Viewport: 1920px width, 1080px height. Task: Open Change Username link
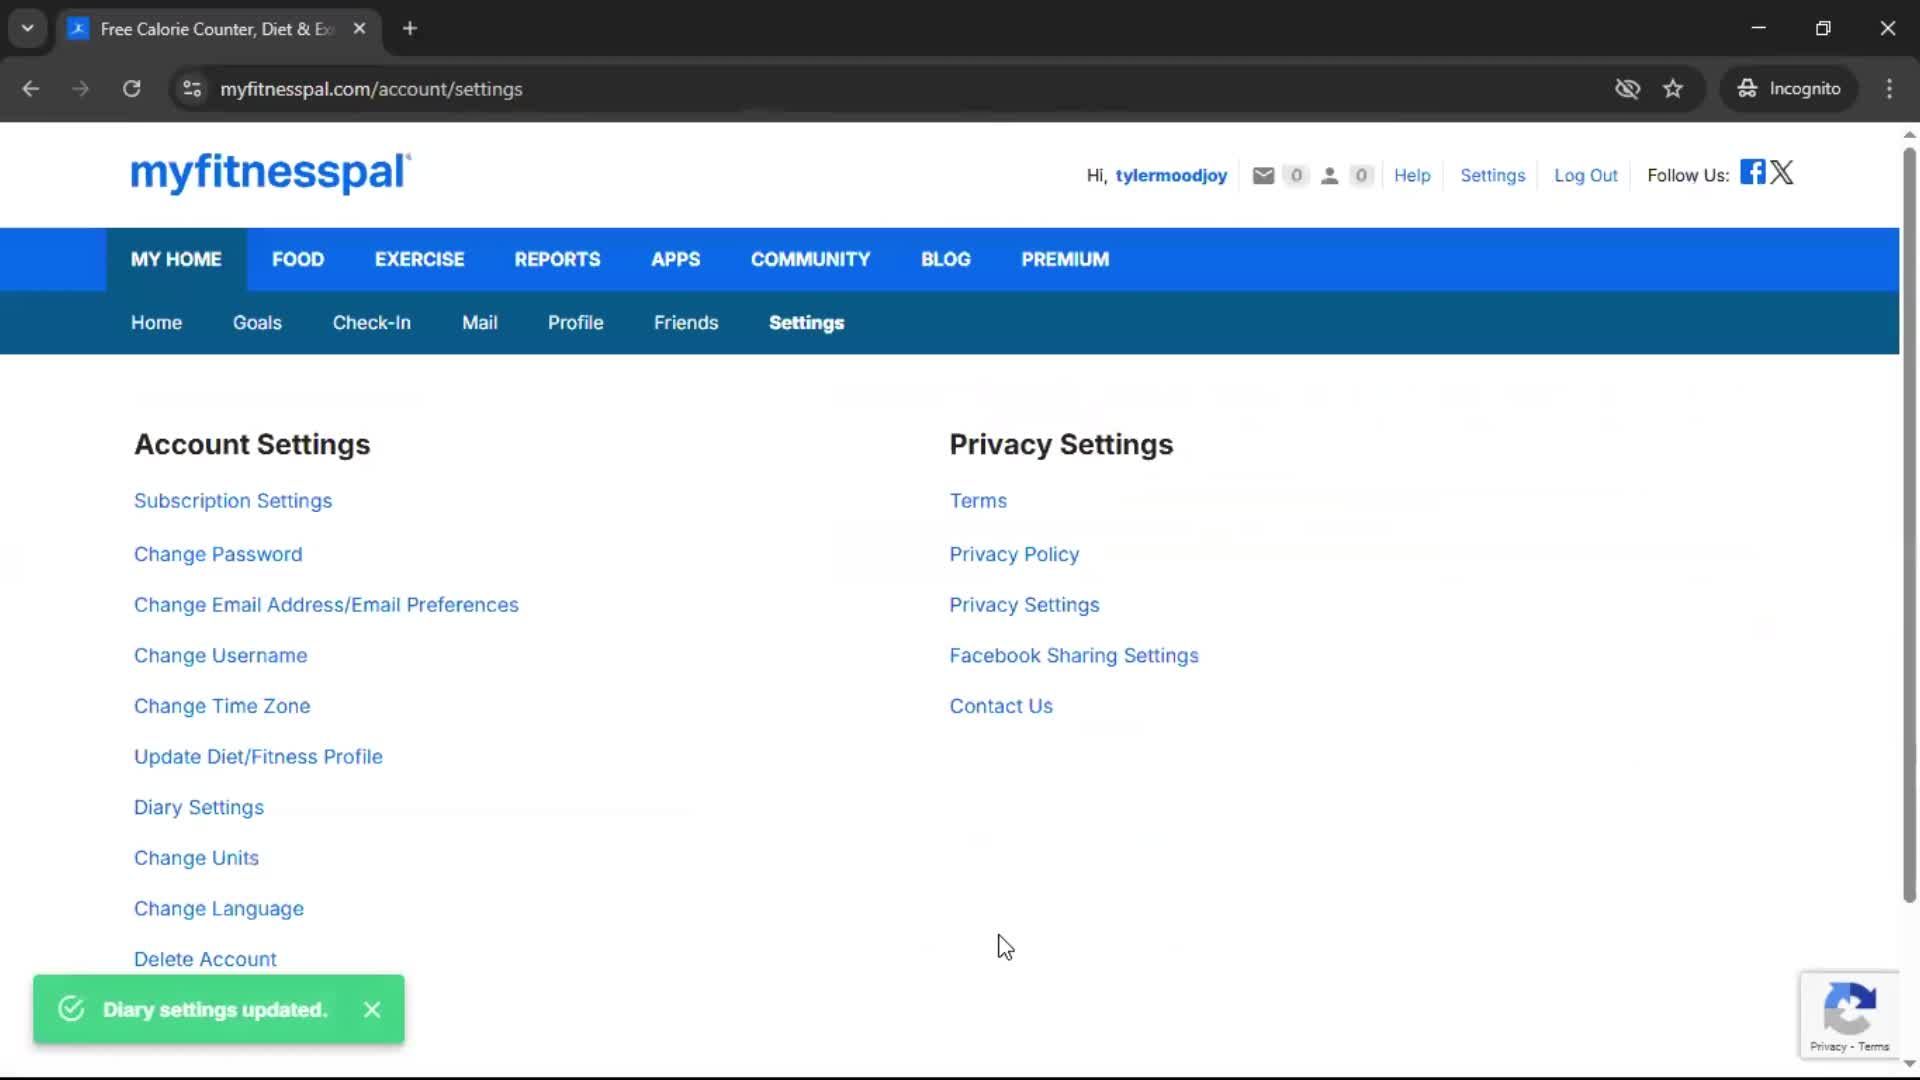(220, 656)
